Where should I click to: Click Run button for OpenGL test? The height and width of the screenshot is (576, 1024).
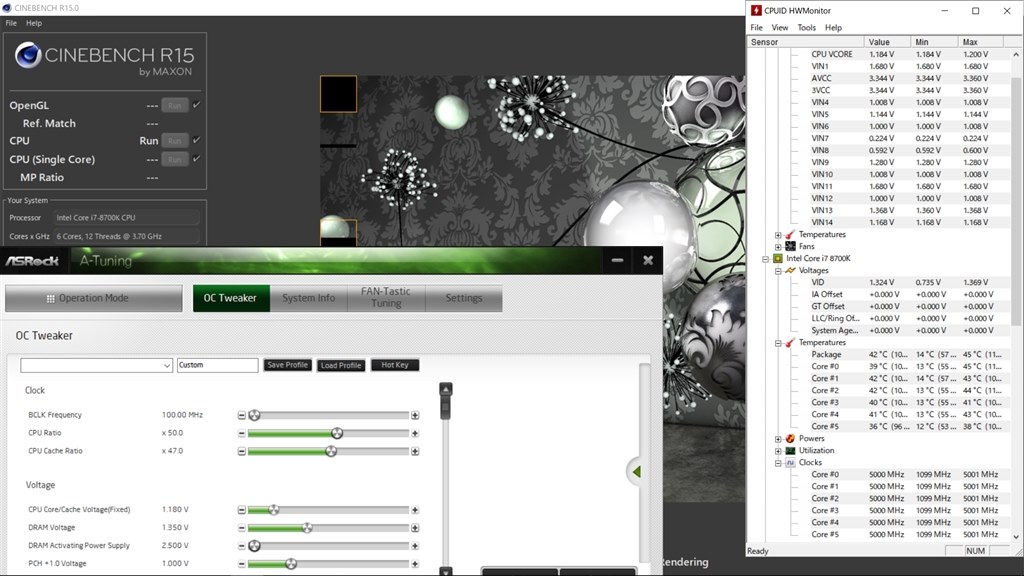(174, 105)
